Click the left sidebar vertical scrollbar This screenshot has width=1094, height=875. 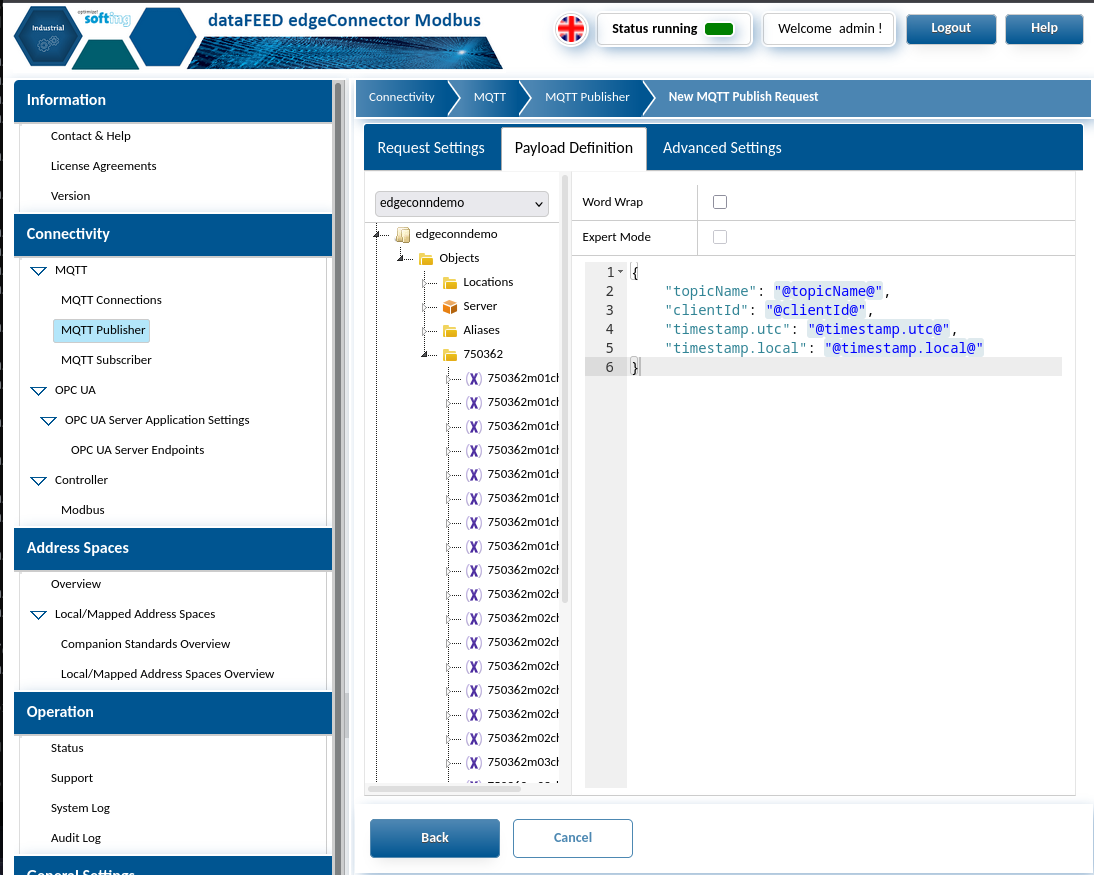338,478
